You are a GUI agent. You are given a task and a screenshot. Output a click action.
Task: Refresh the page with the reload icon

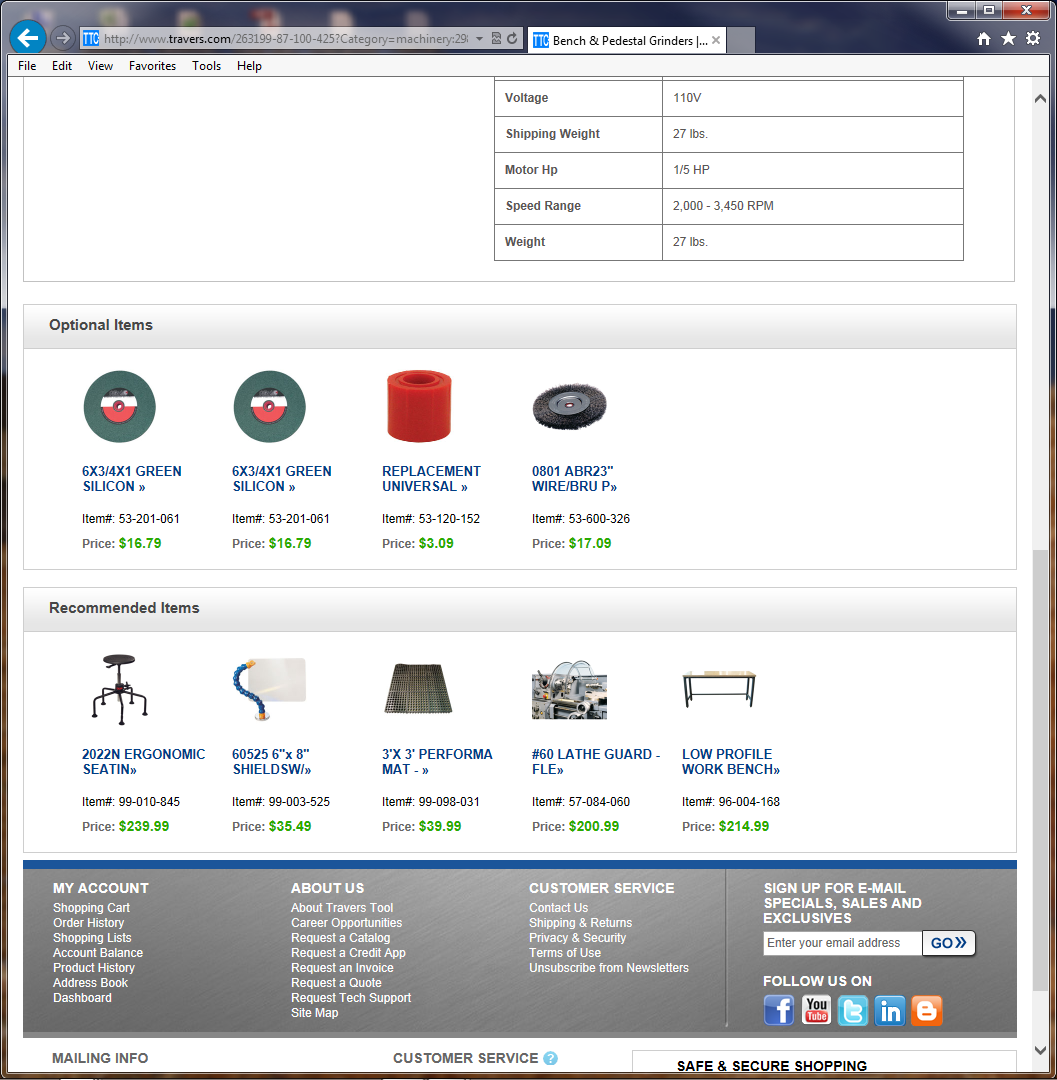(x=513, y=39)
